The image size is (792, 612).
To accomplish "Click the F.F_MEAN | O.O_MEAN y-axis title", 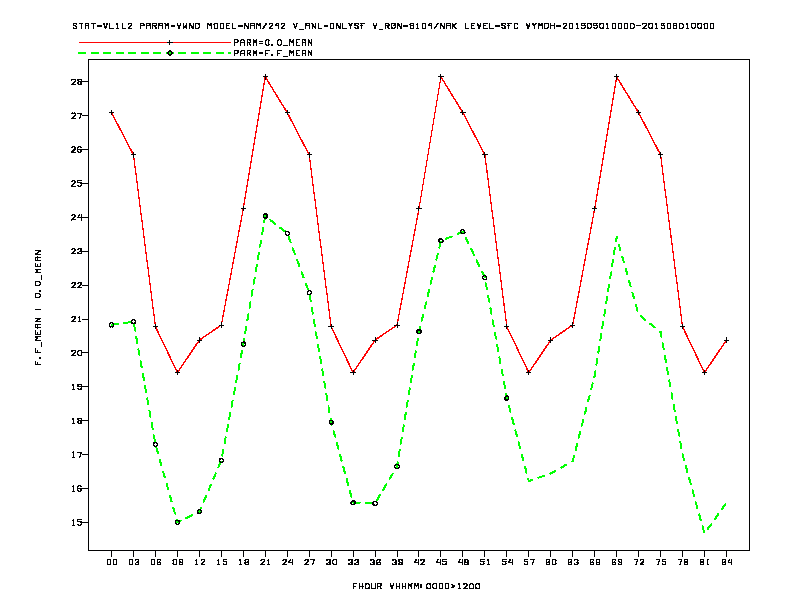I will pos(38,307).
